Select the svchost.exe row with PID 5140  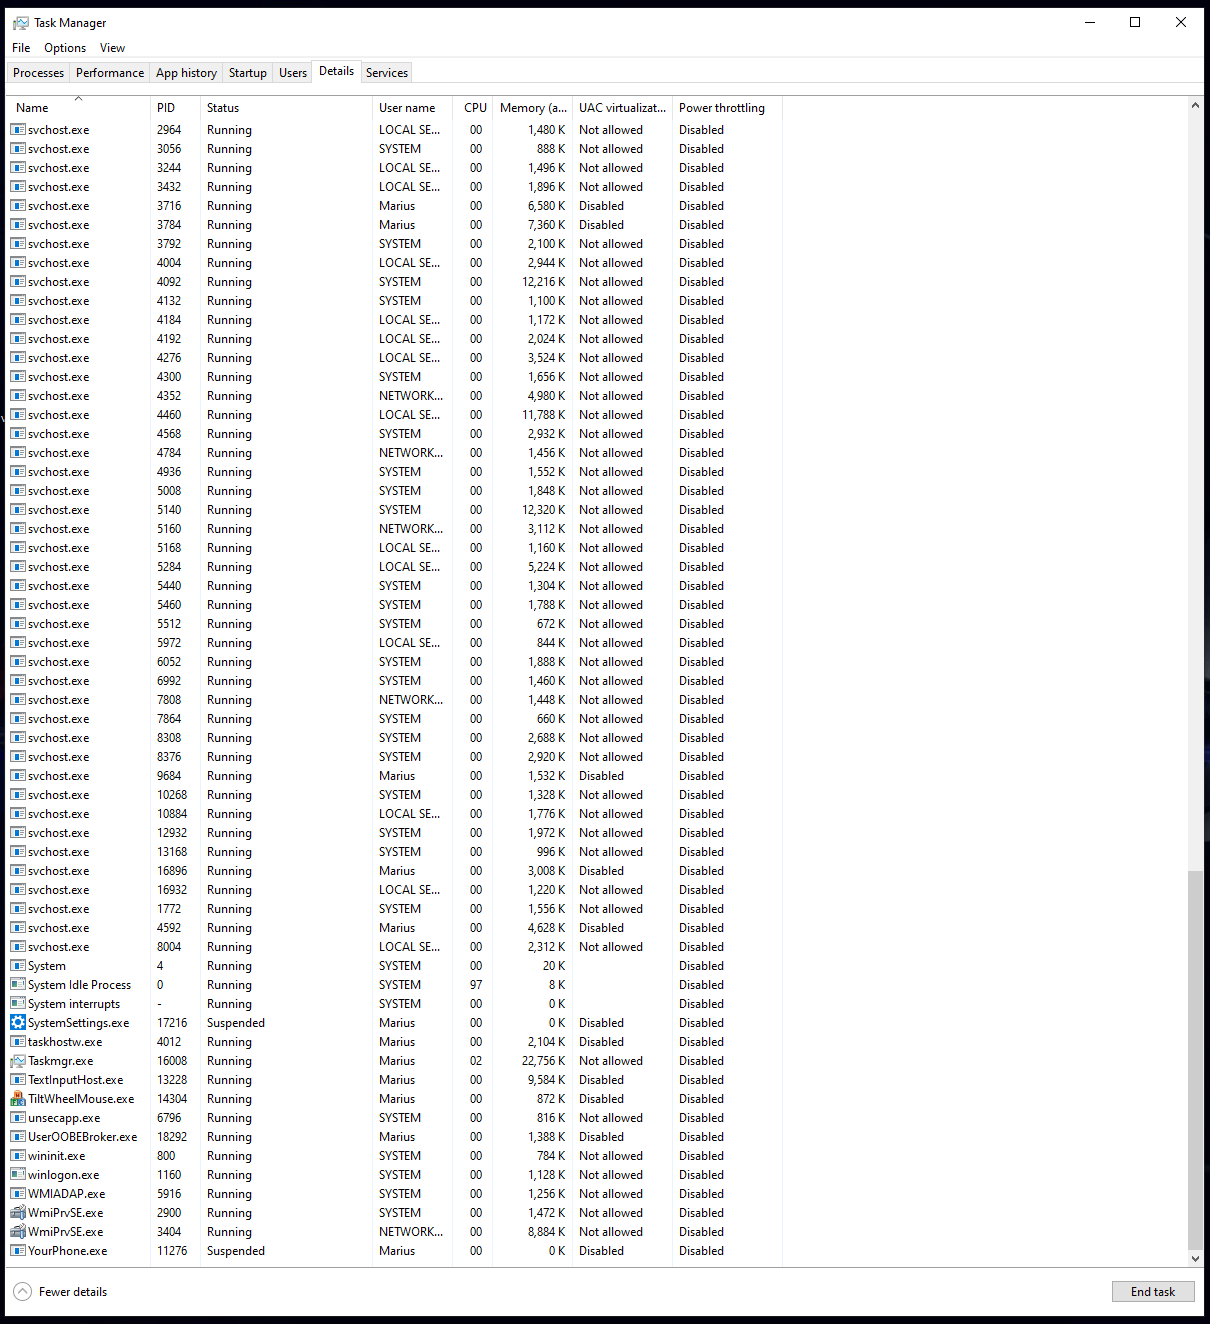click(x=395, y=510)
